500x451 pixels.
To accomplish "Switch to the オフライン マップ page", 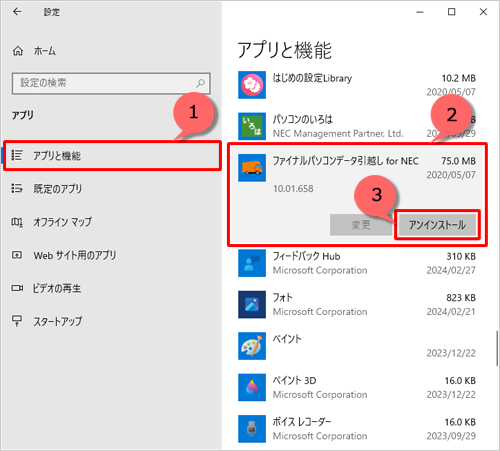I will [x=62, y=222].
